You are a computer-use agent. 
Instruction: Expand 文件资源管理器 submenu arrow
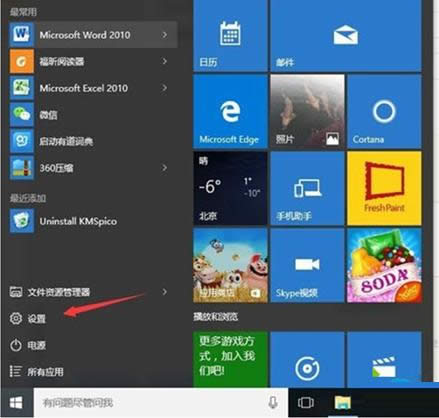click(x=164, y=292)
